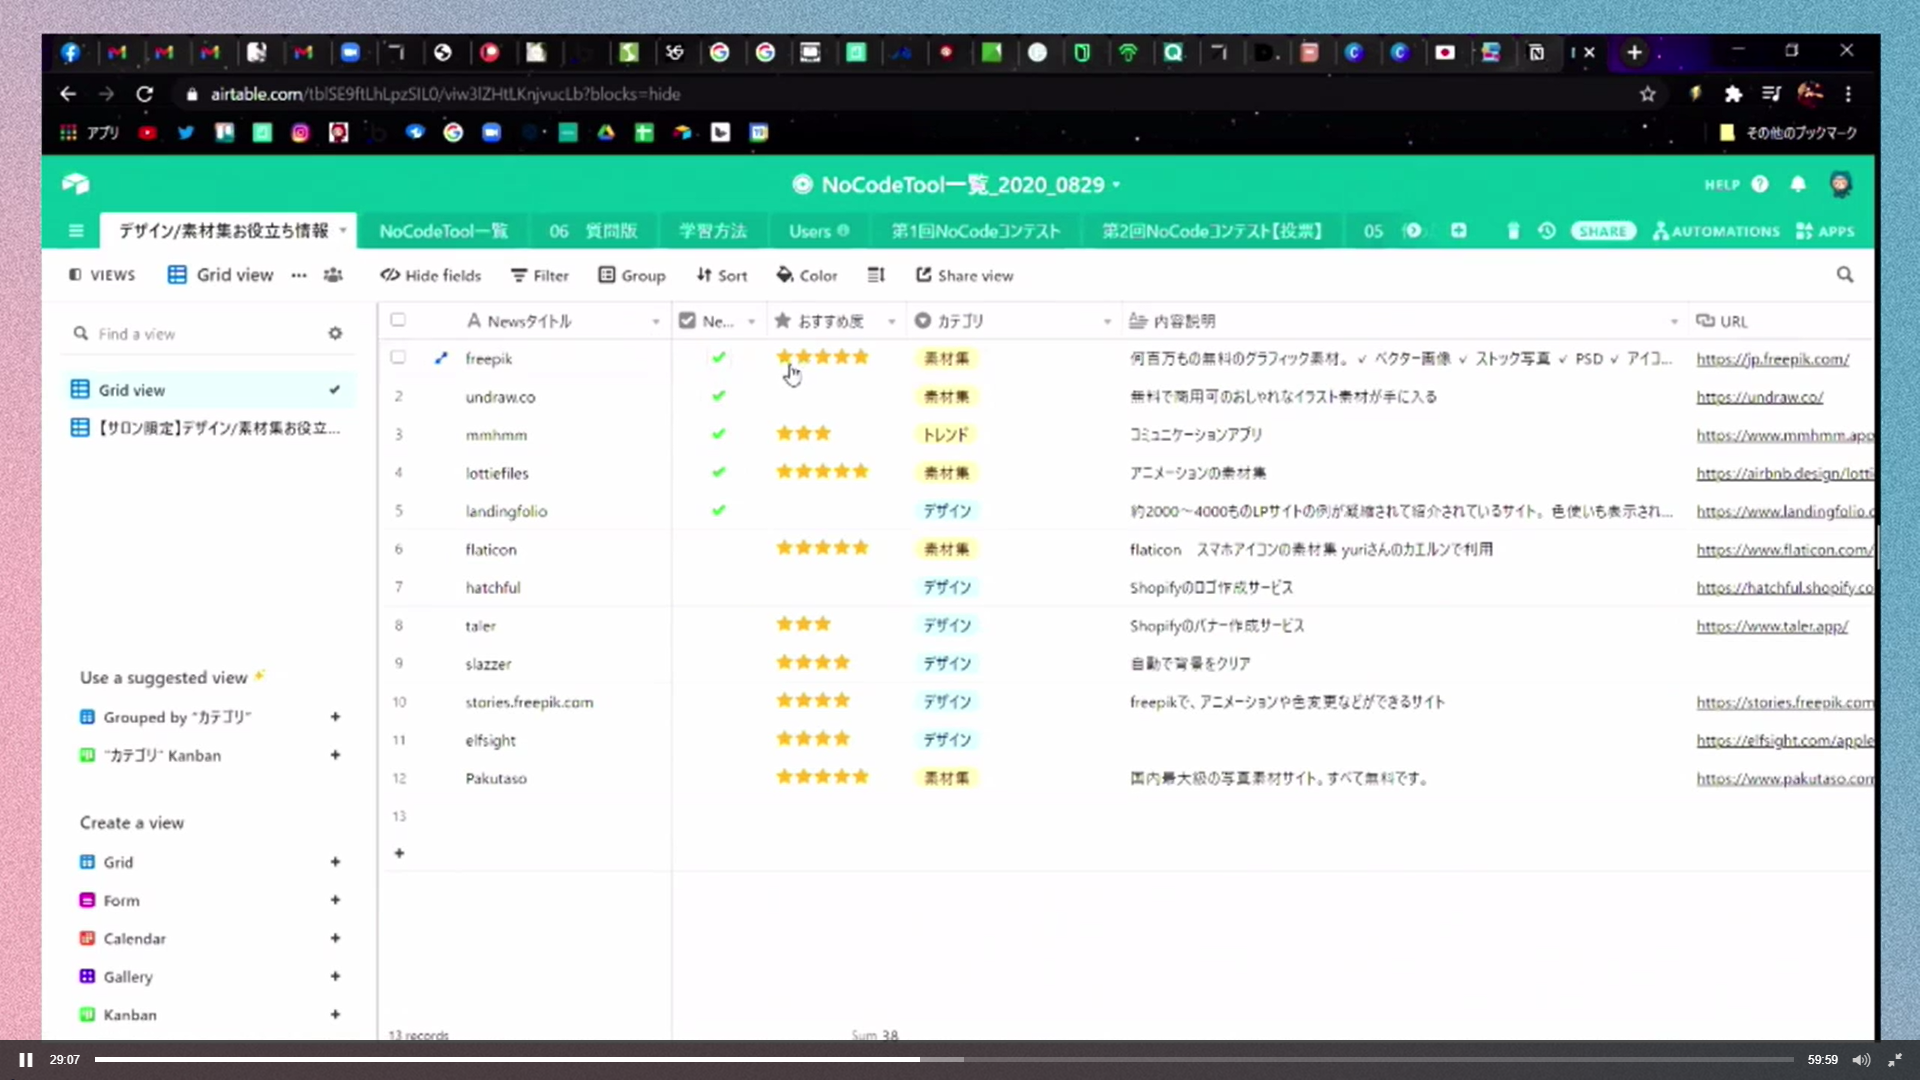This screenshot has width=1920, height=1080.
Task: Toggle video fullscreen icon
Action: [x=1895, y=1060]
